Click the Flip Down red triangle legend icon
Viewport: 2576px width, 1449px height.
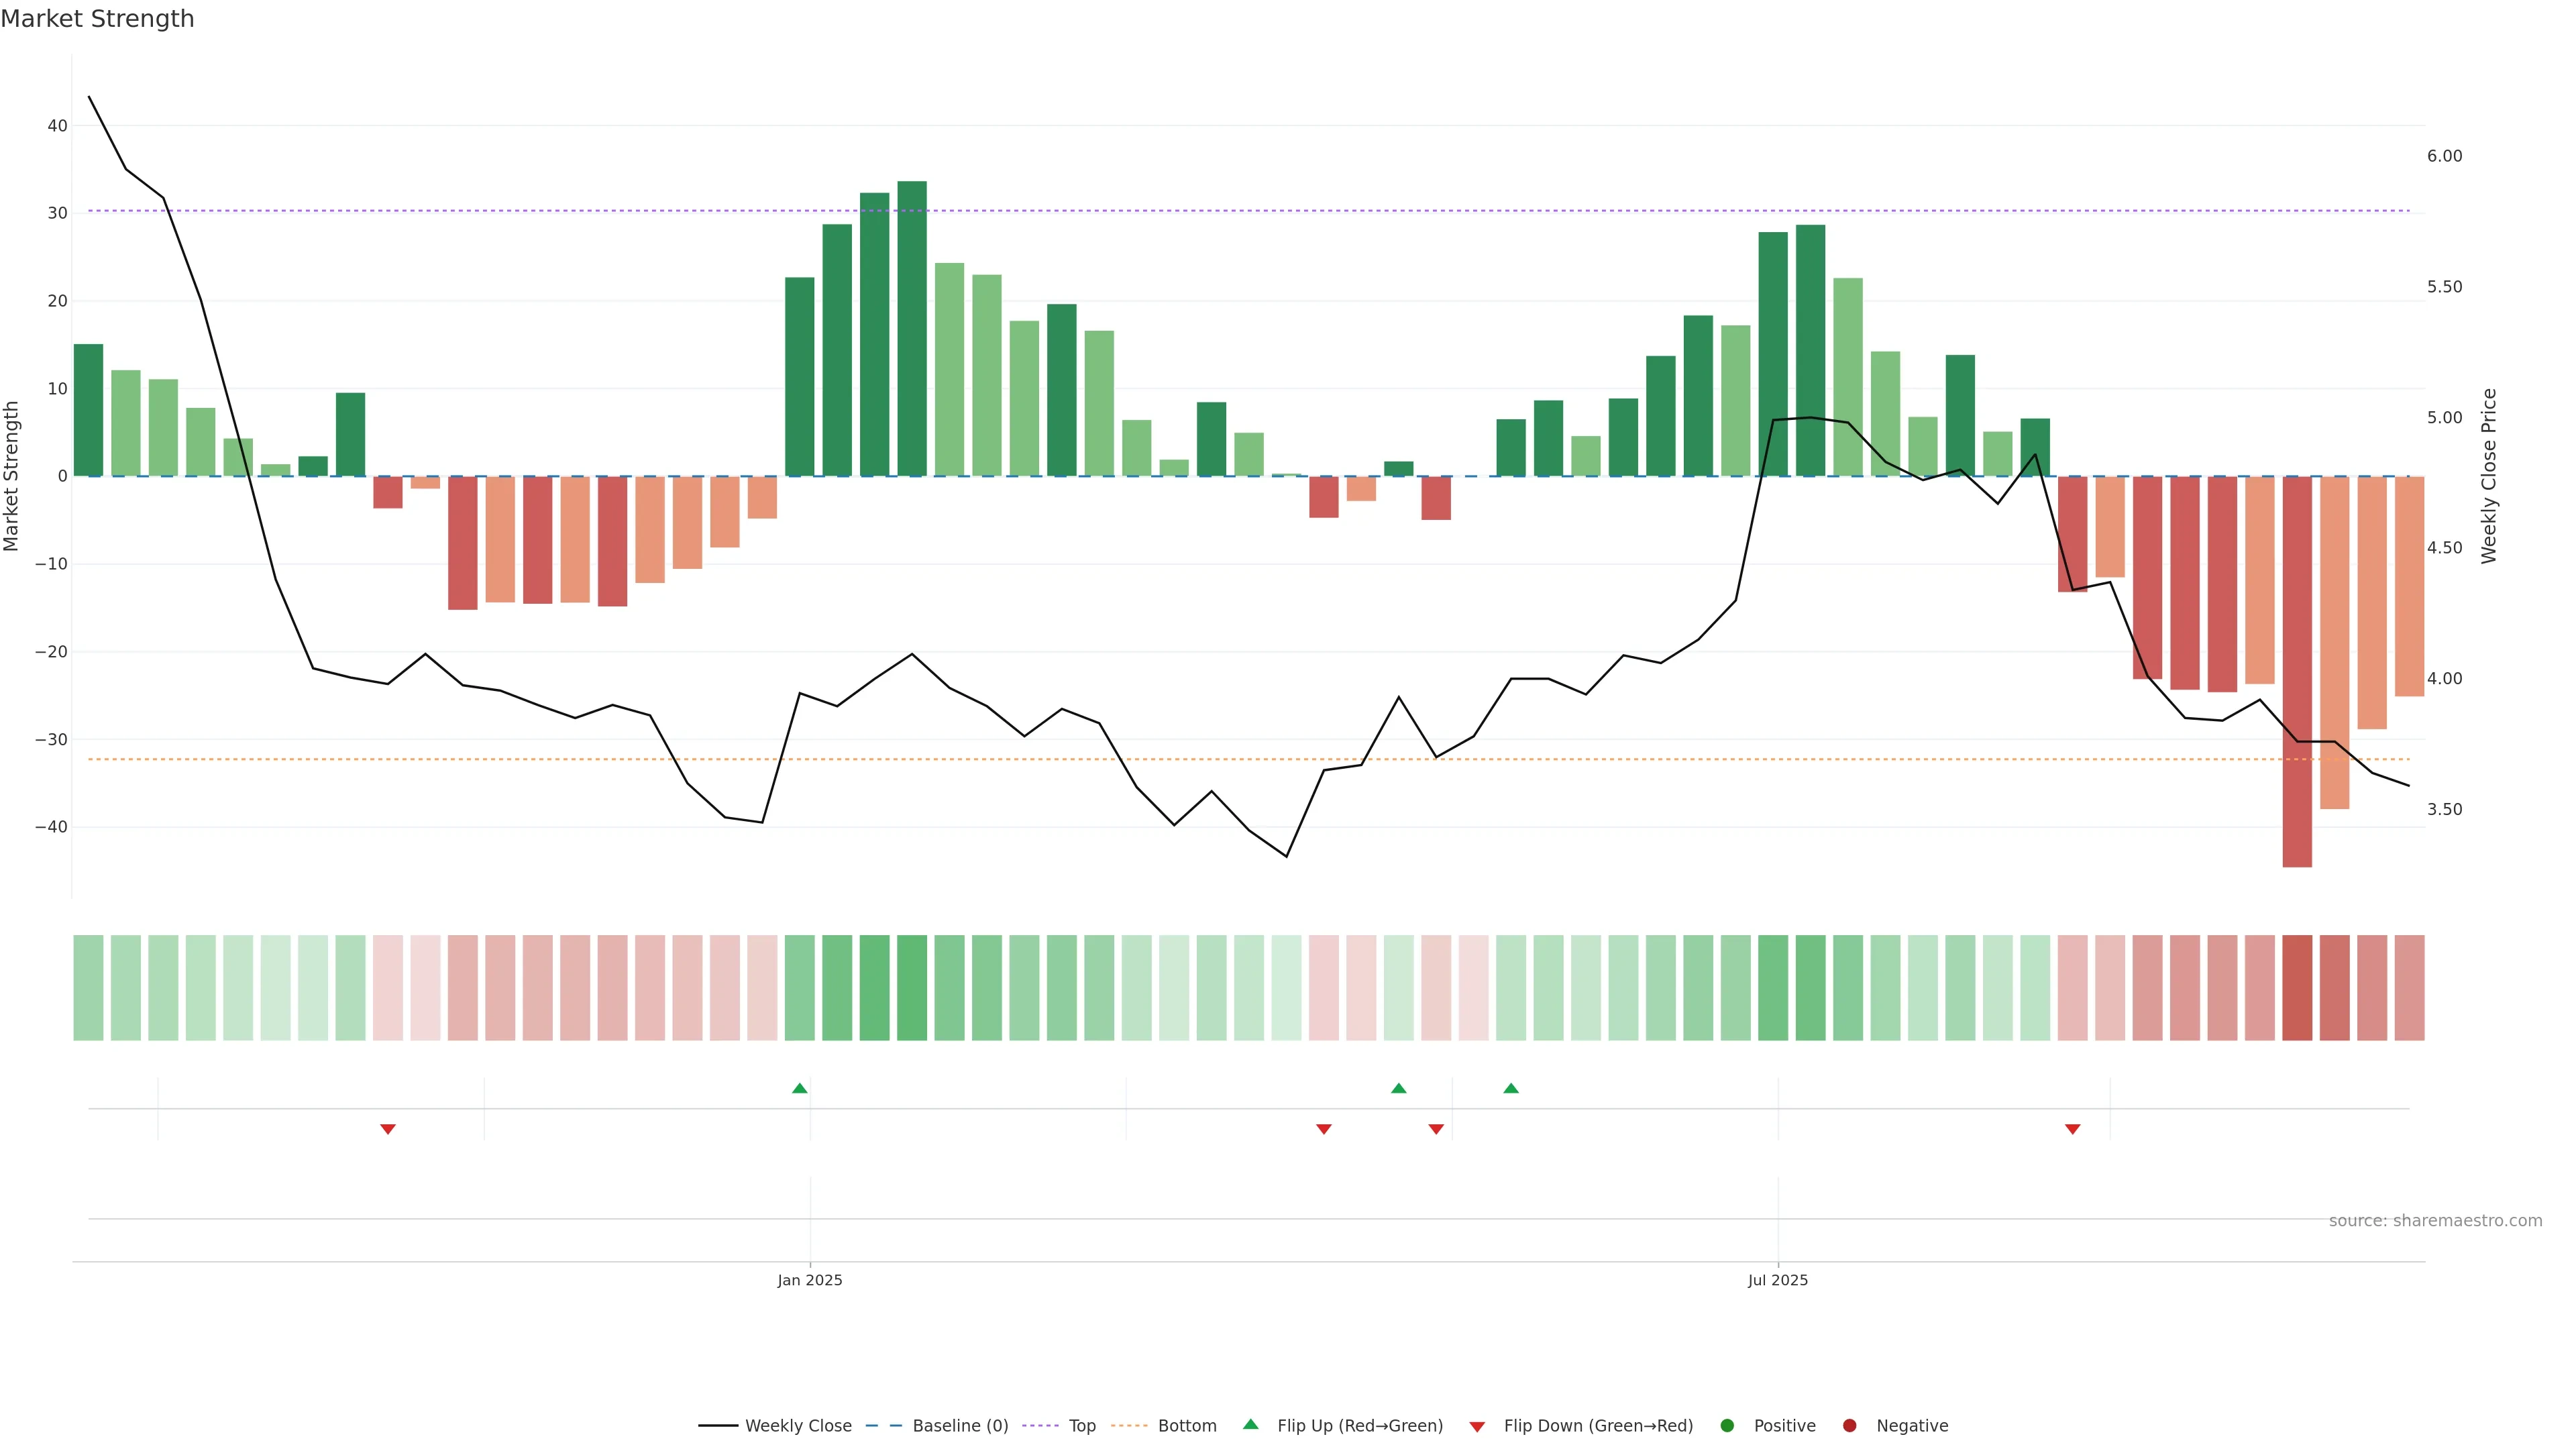[1477, 1426]
